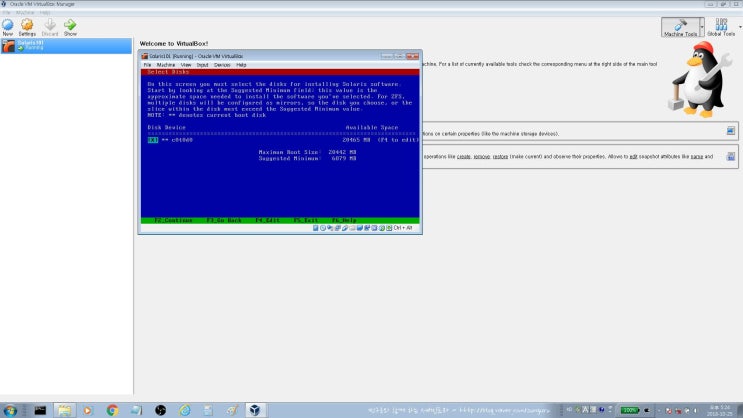Open Machine menu in Solaris VM window
The height and width of the screenshot is (418, 743).
coord(166,65)
